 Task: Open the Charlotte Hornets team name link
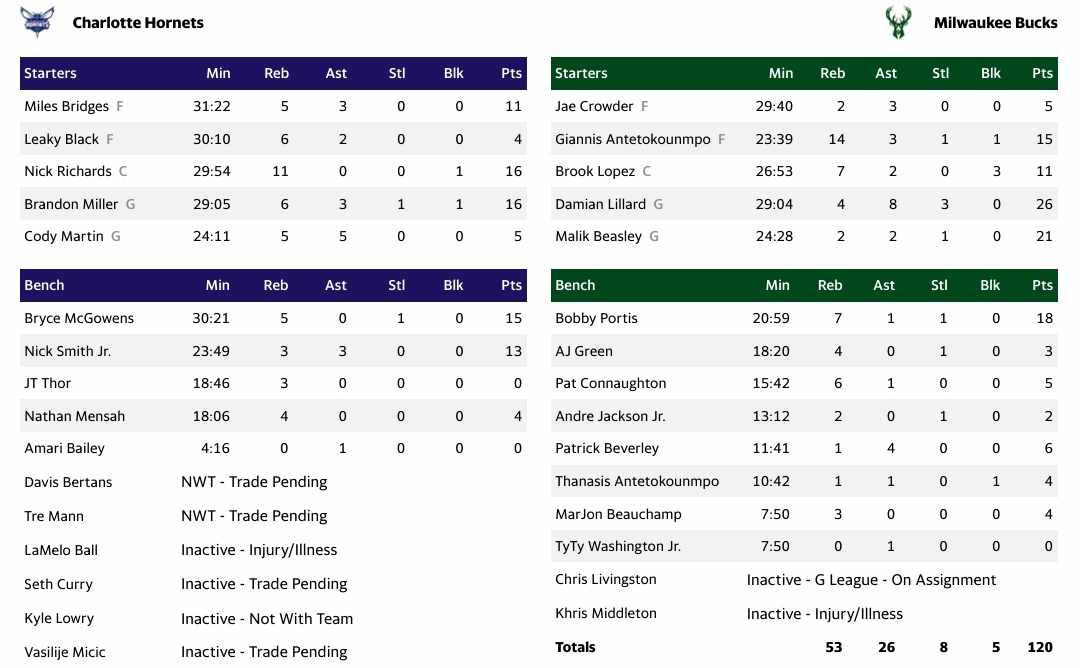[x=138, y=22]
